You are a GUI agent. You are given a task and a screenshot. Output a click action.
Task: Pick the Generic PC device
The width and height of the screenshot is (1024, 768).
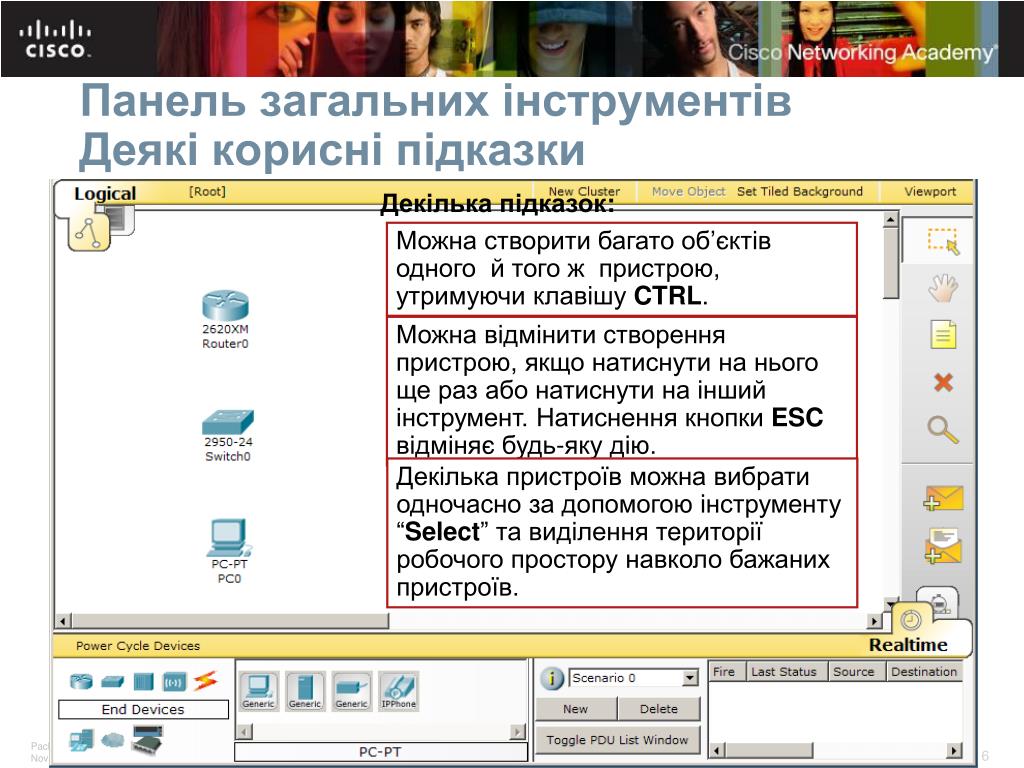click(259, 691)
